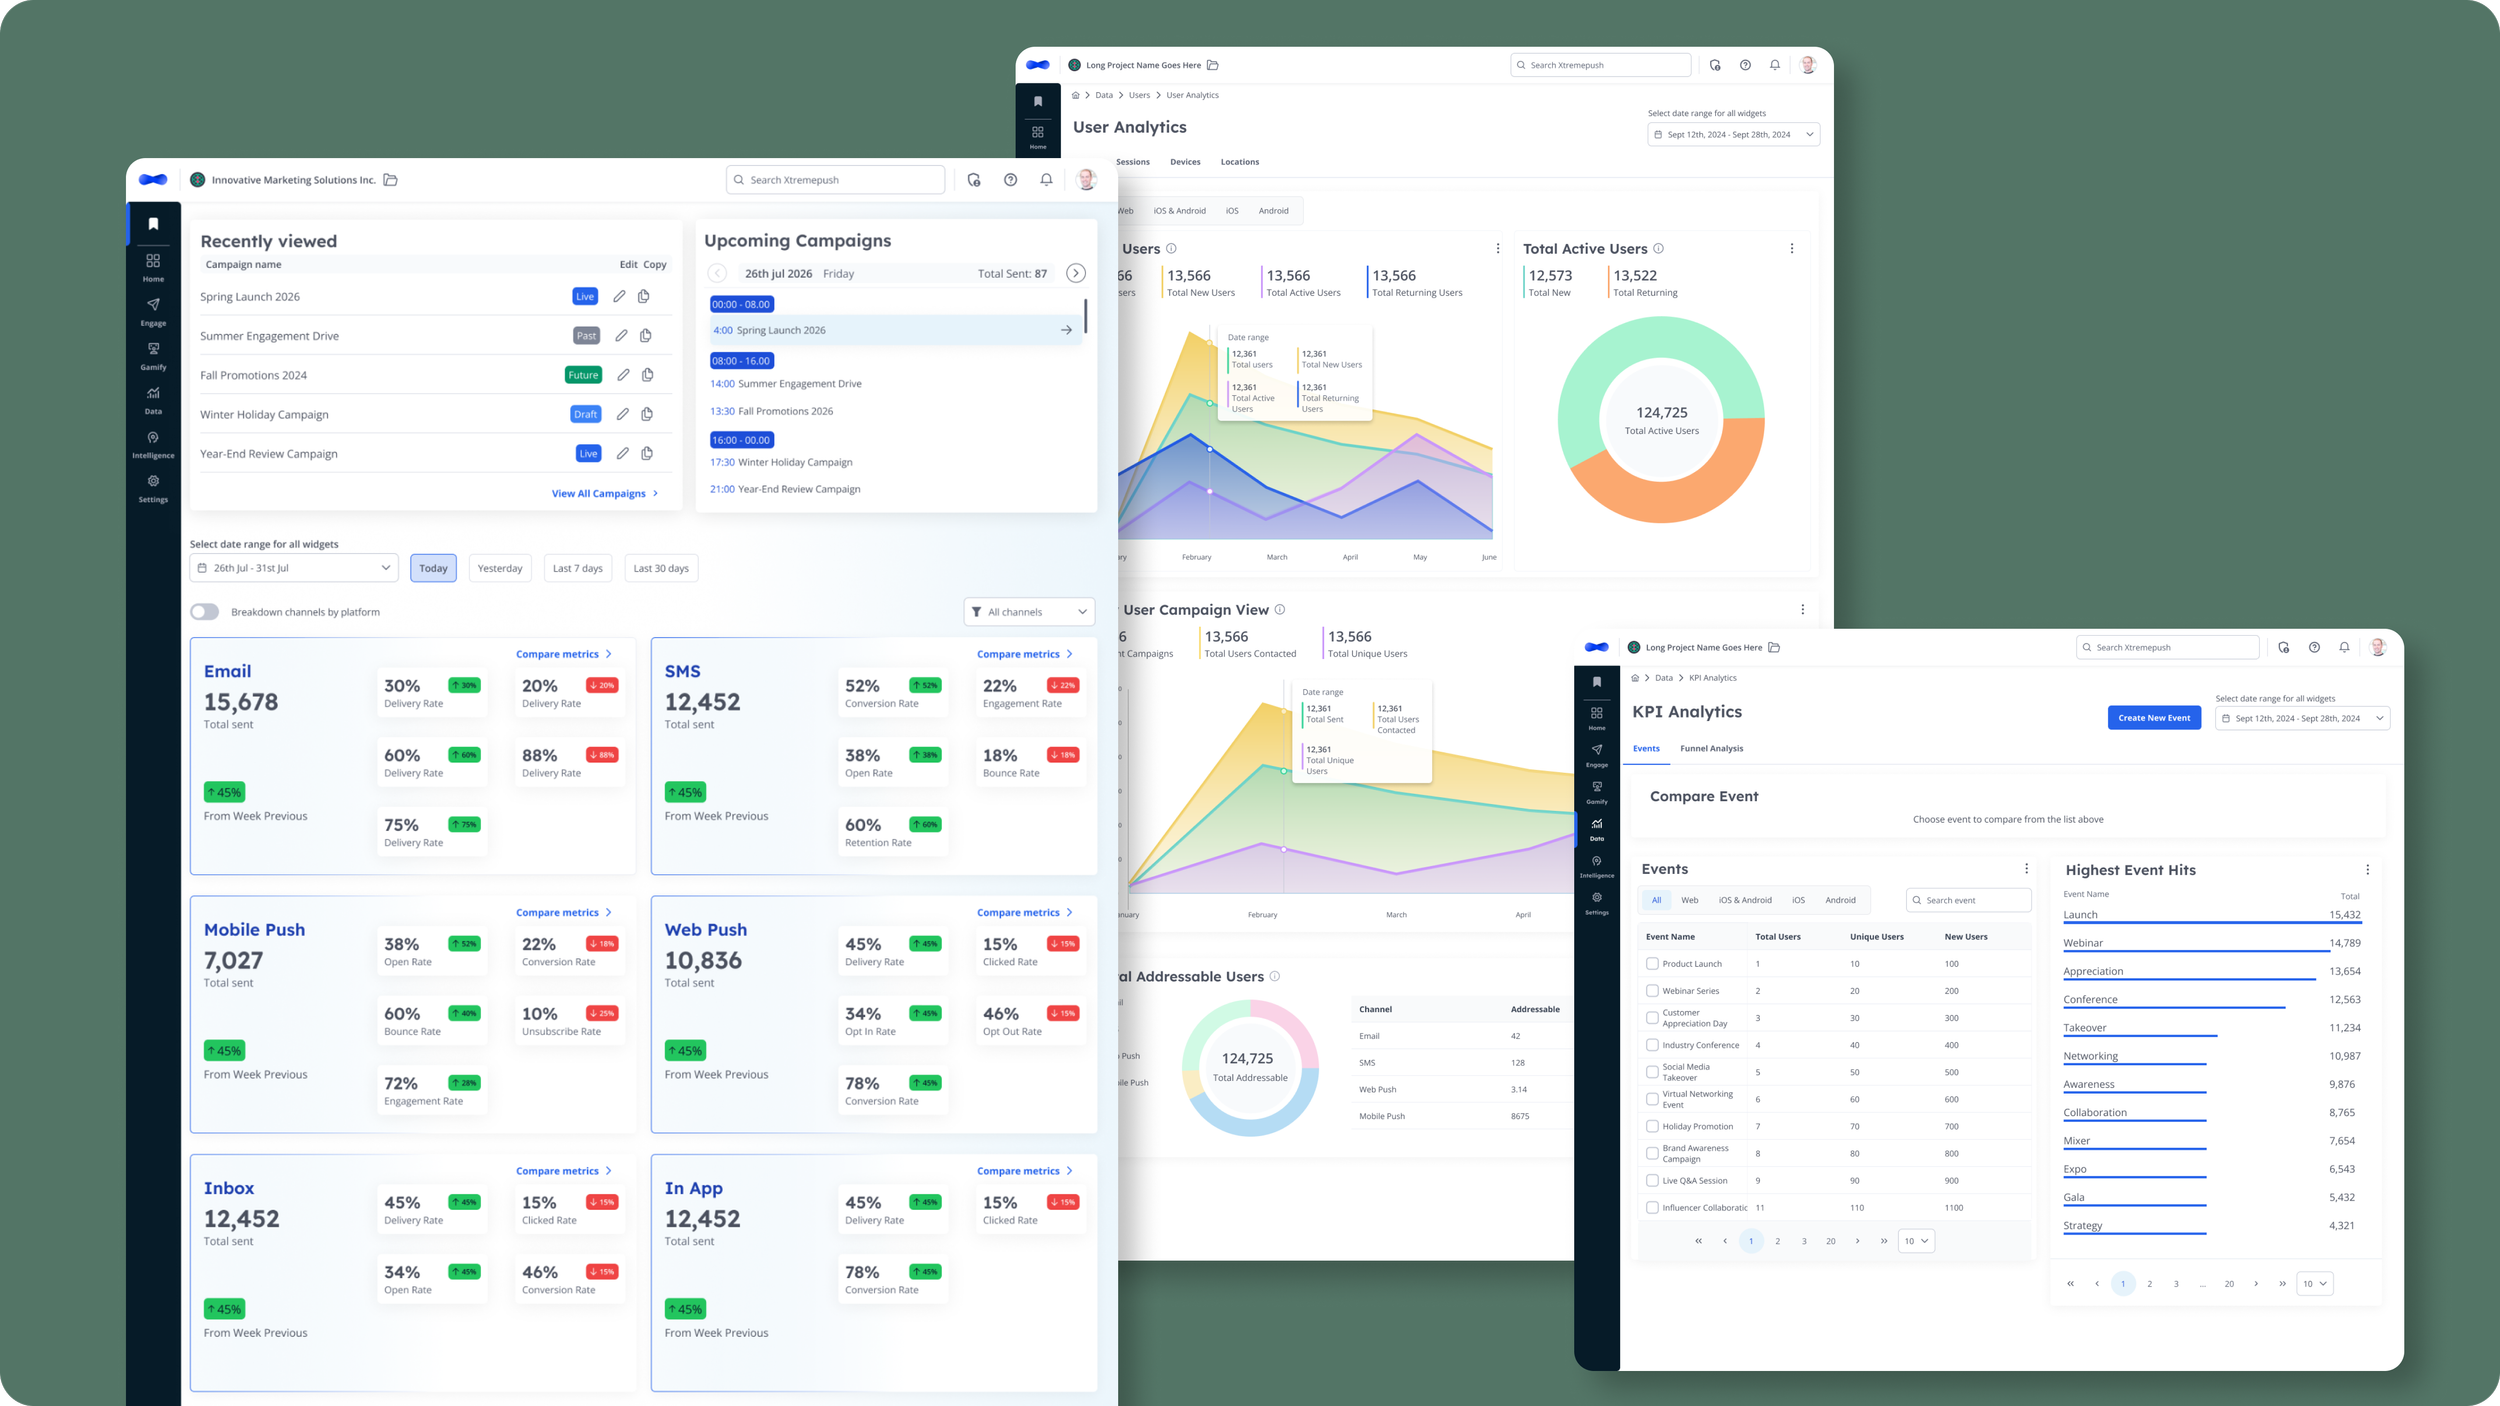
Task: Focus Search Xtremepush field in front window
Action: click(836, 180)
